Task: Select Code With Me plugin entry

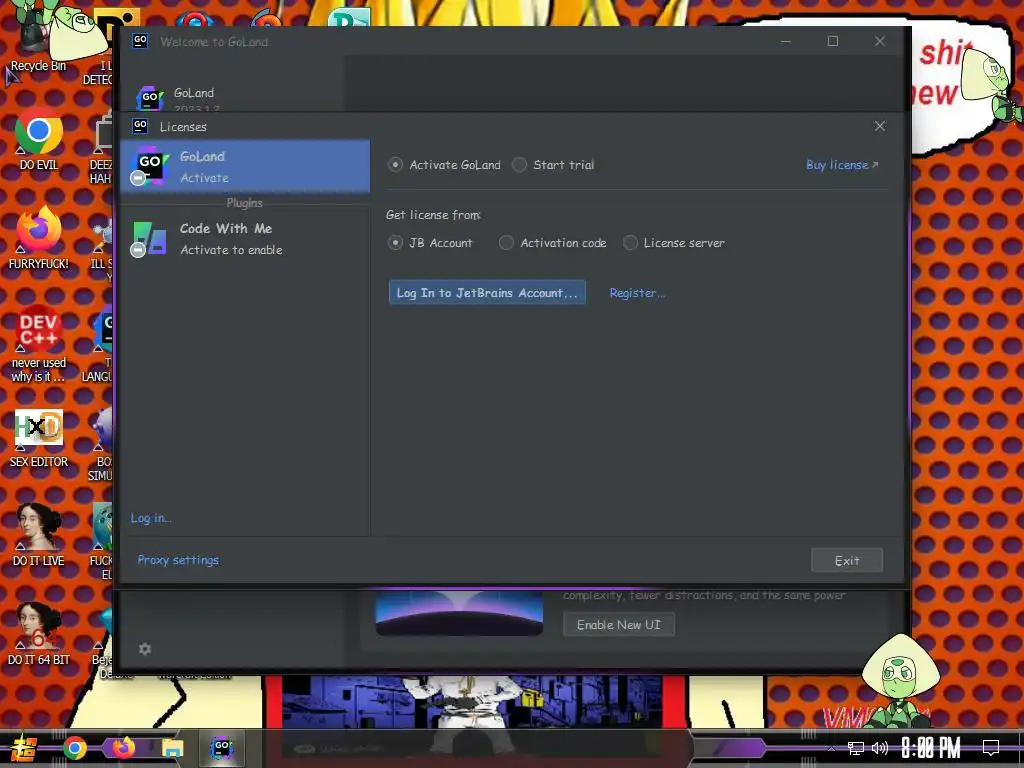Action: (x=245, y=239)
